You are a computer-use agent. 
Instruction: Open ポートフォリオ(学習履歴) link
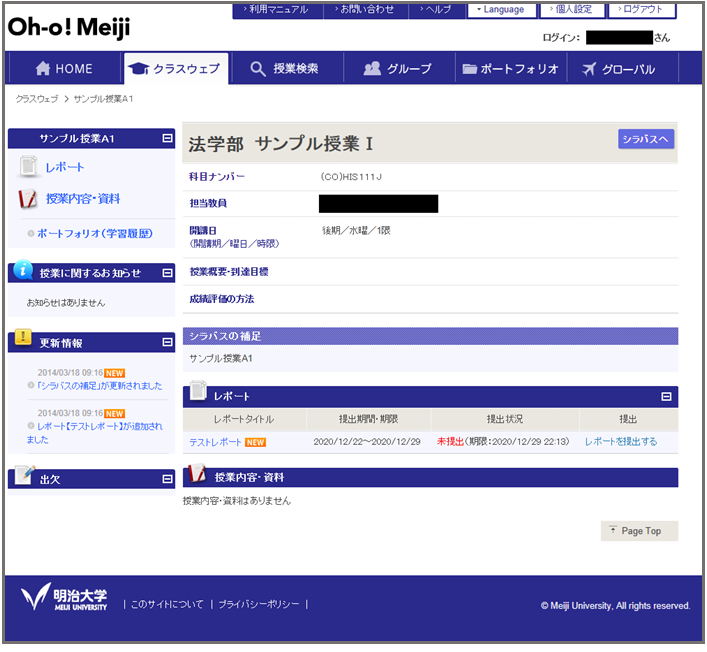[x=95, y=234]
